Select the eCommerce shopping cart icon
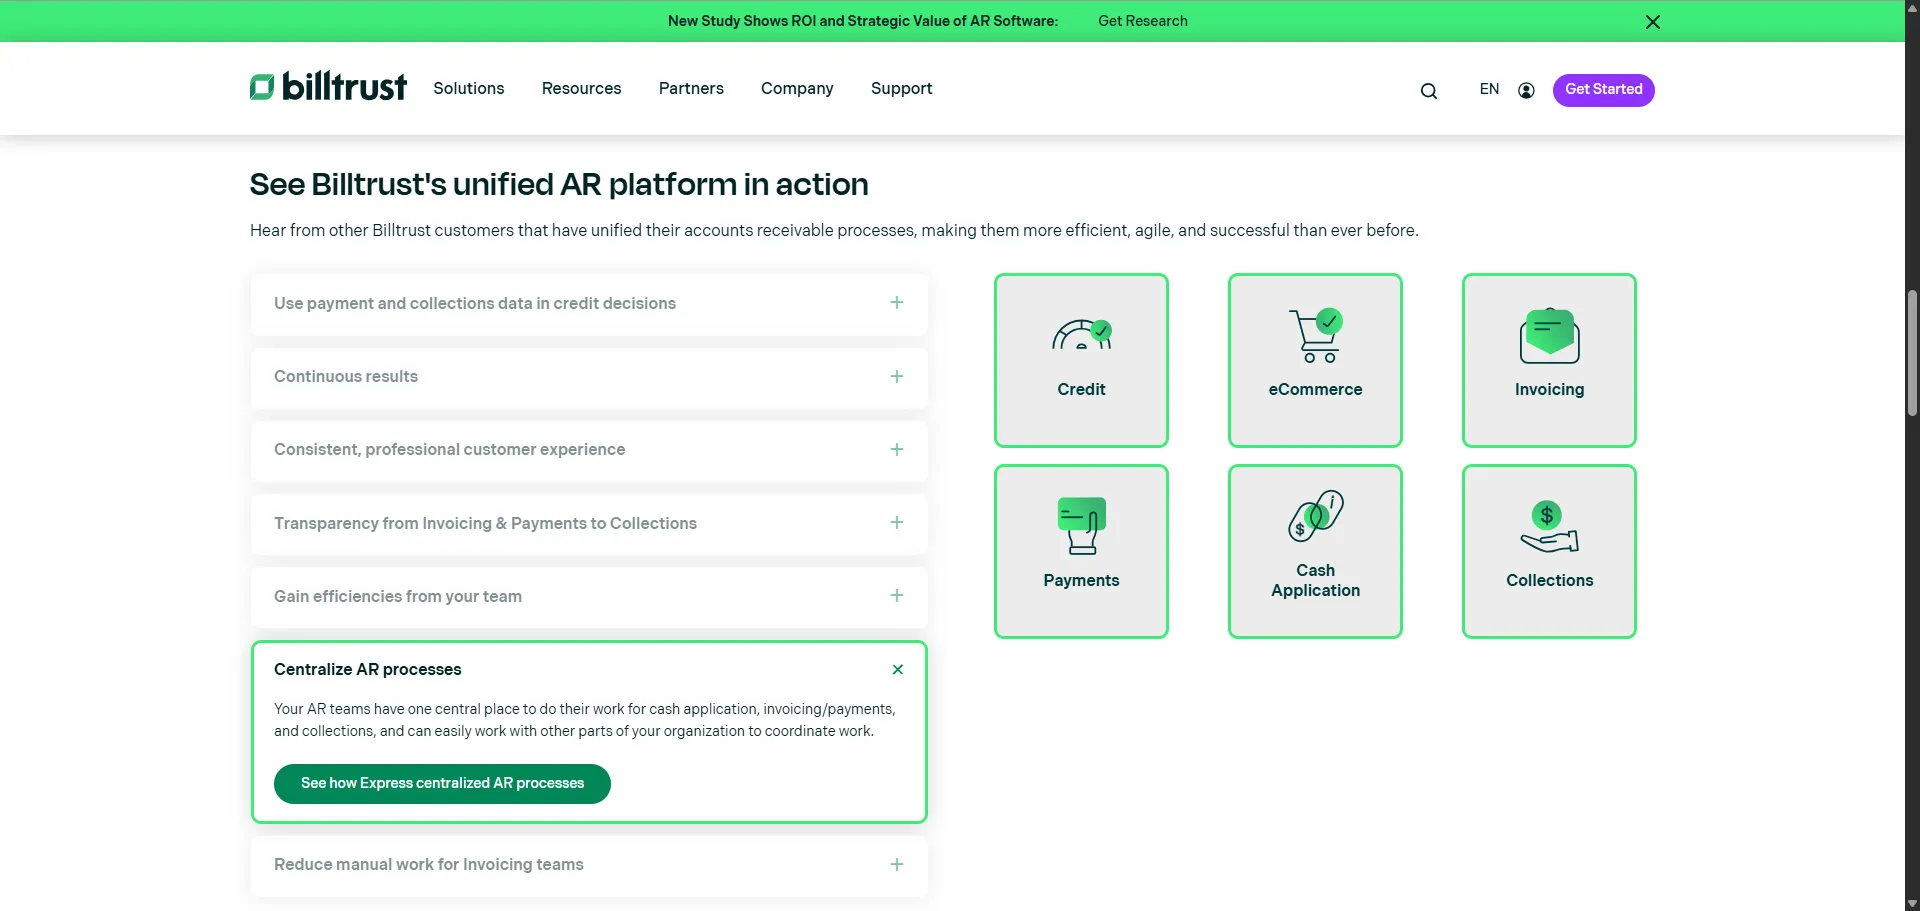 click(1316, 335)
